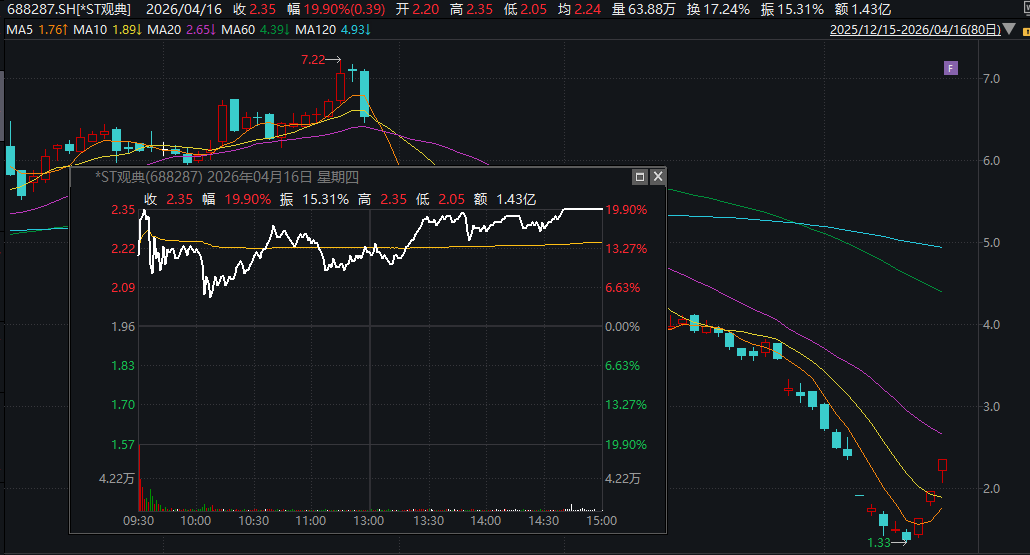1030x555 pixels.
Task: Select the 13:00 time label on intraday axis
Action: [x=369, y=521]
